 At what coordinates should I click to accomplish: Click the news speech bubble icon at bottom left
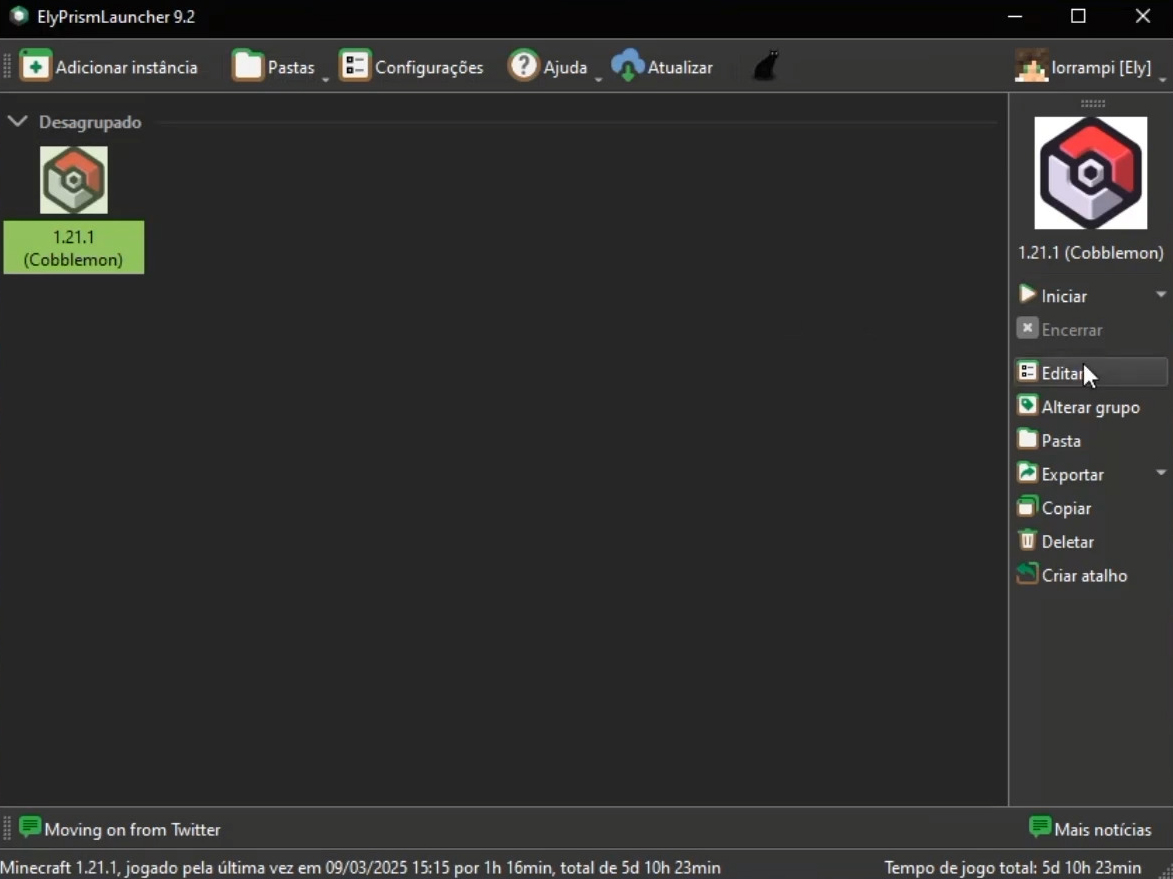click(x=30, y=827)
